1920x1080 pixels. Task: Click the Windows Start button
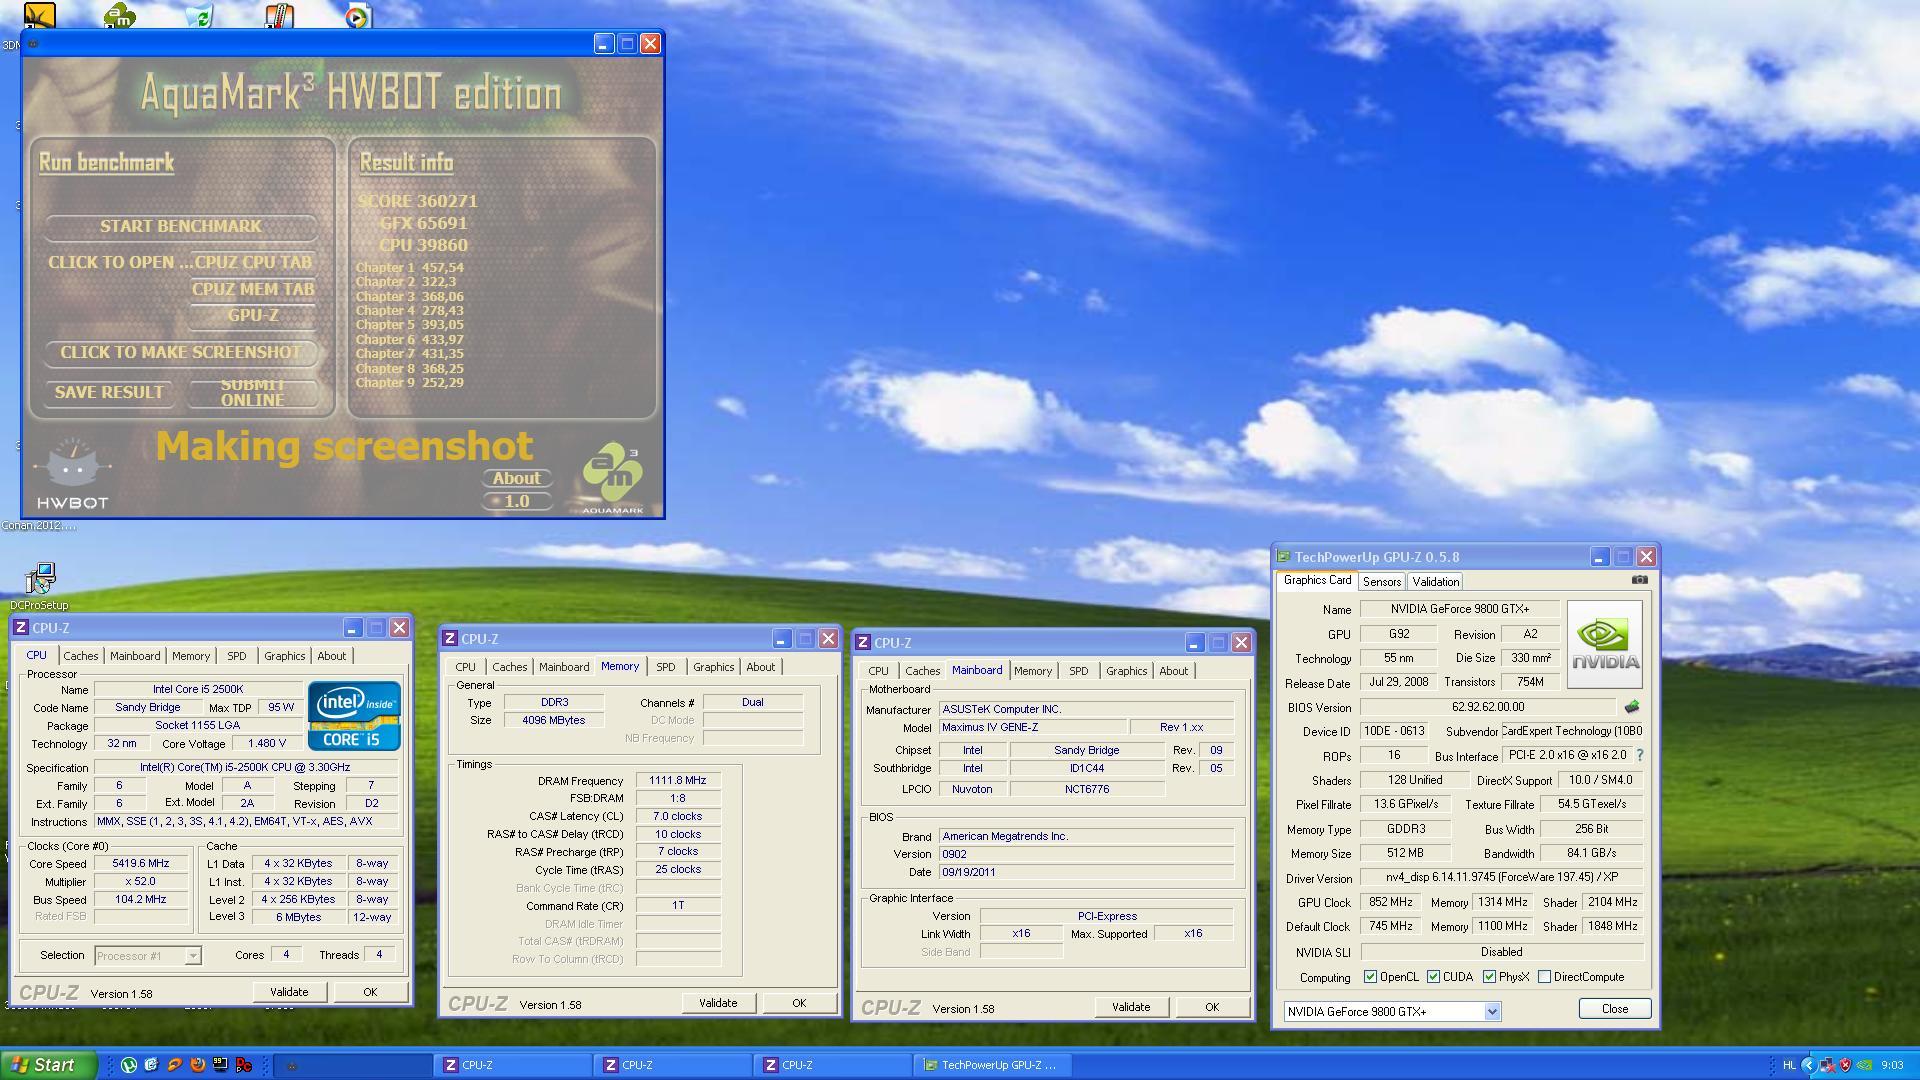(47, 1065)
